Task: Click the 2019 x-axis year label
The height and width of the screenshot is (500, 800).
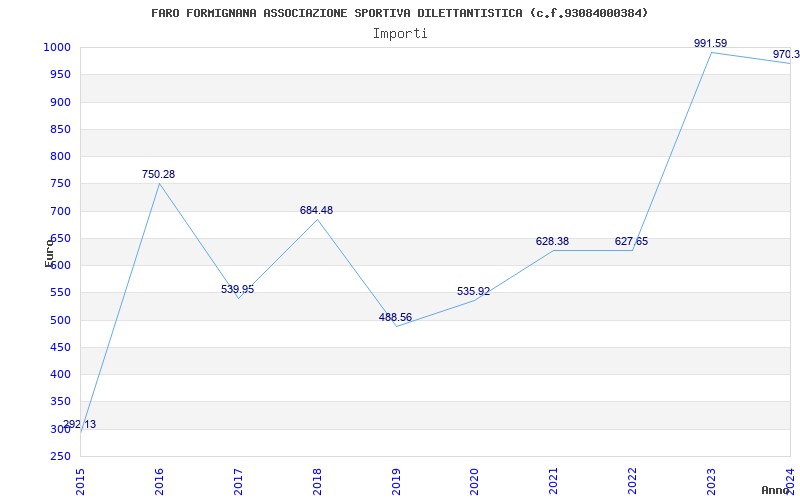Action: pos(396,481)
